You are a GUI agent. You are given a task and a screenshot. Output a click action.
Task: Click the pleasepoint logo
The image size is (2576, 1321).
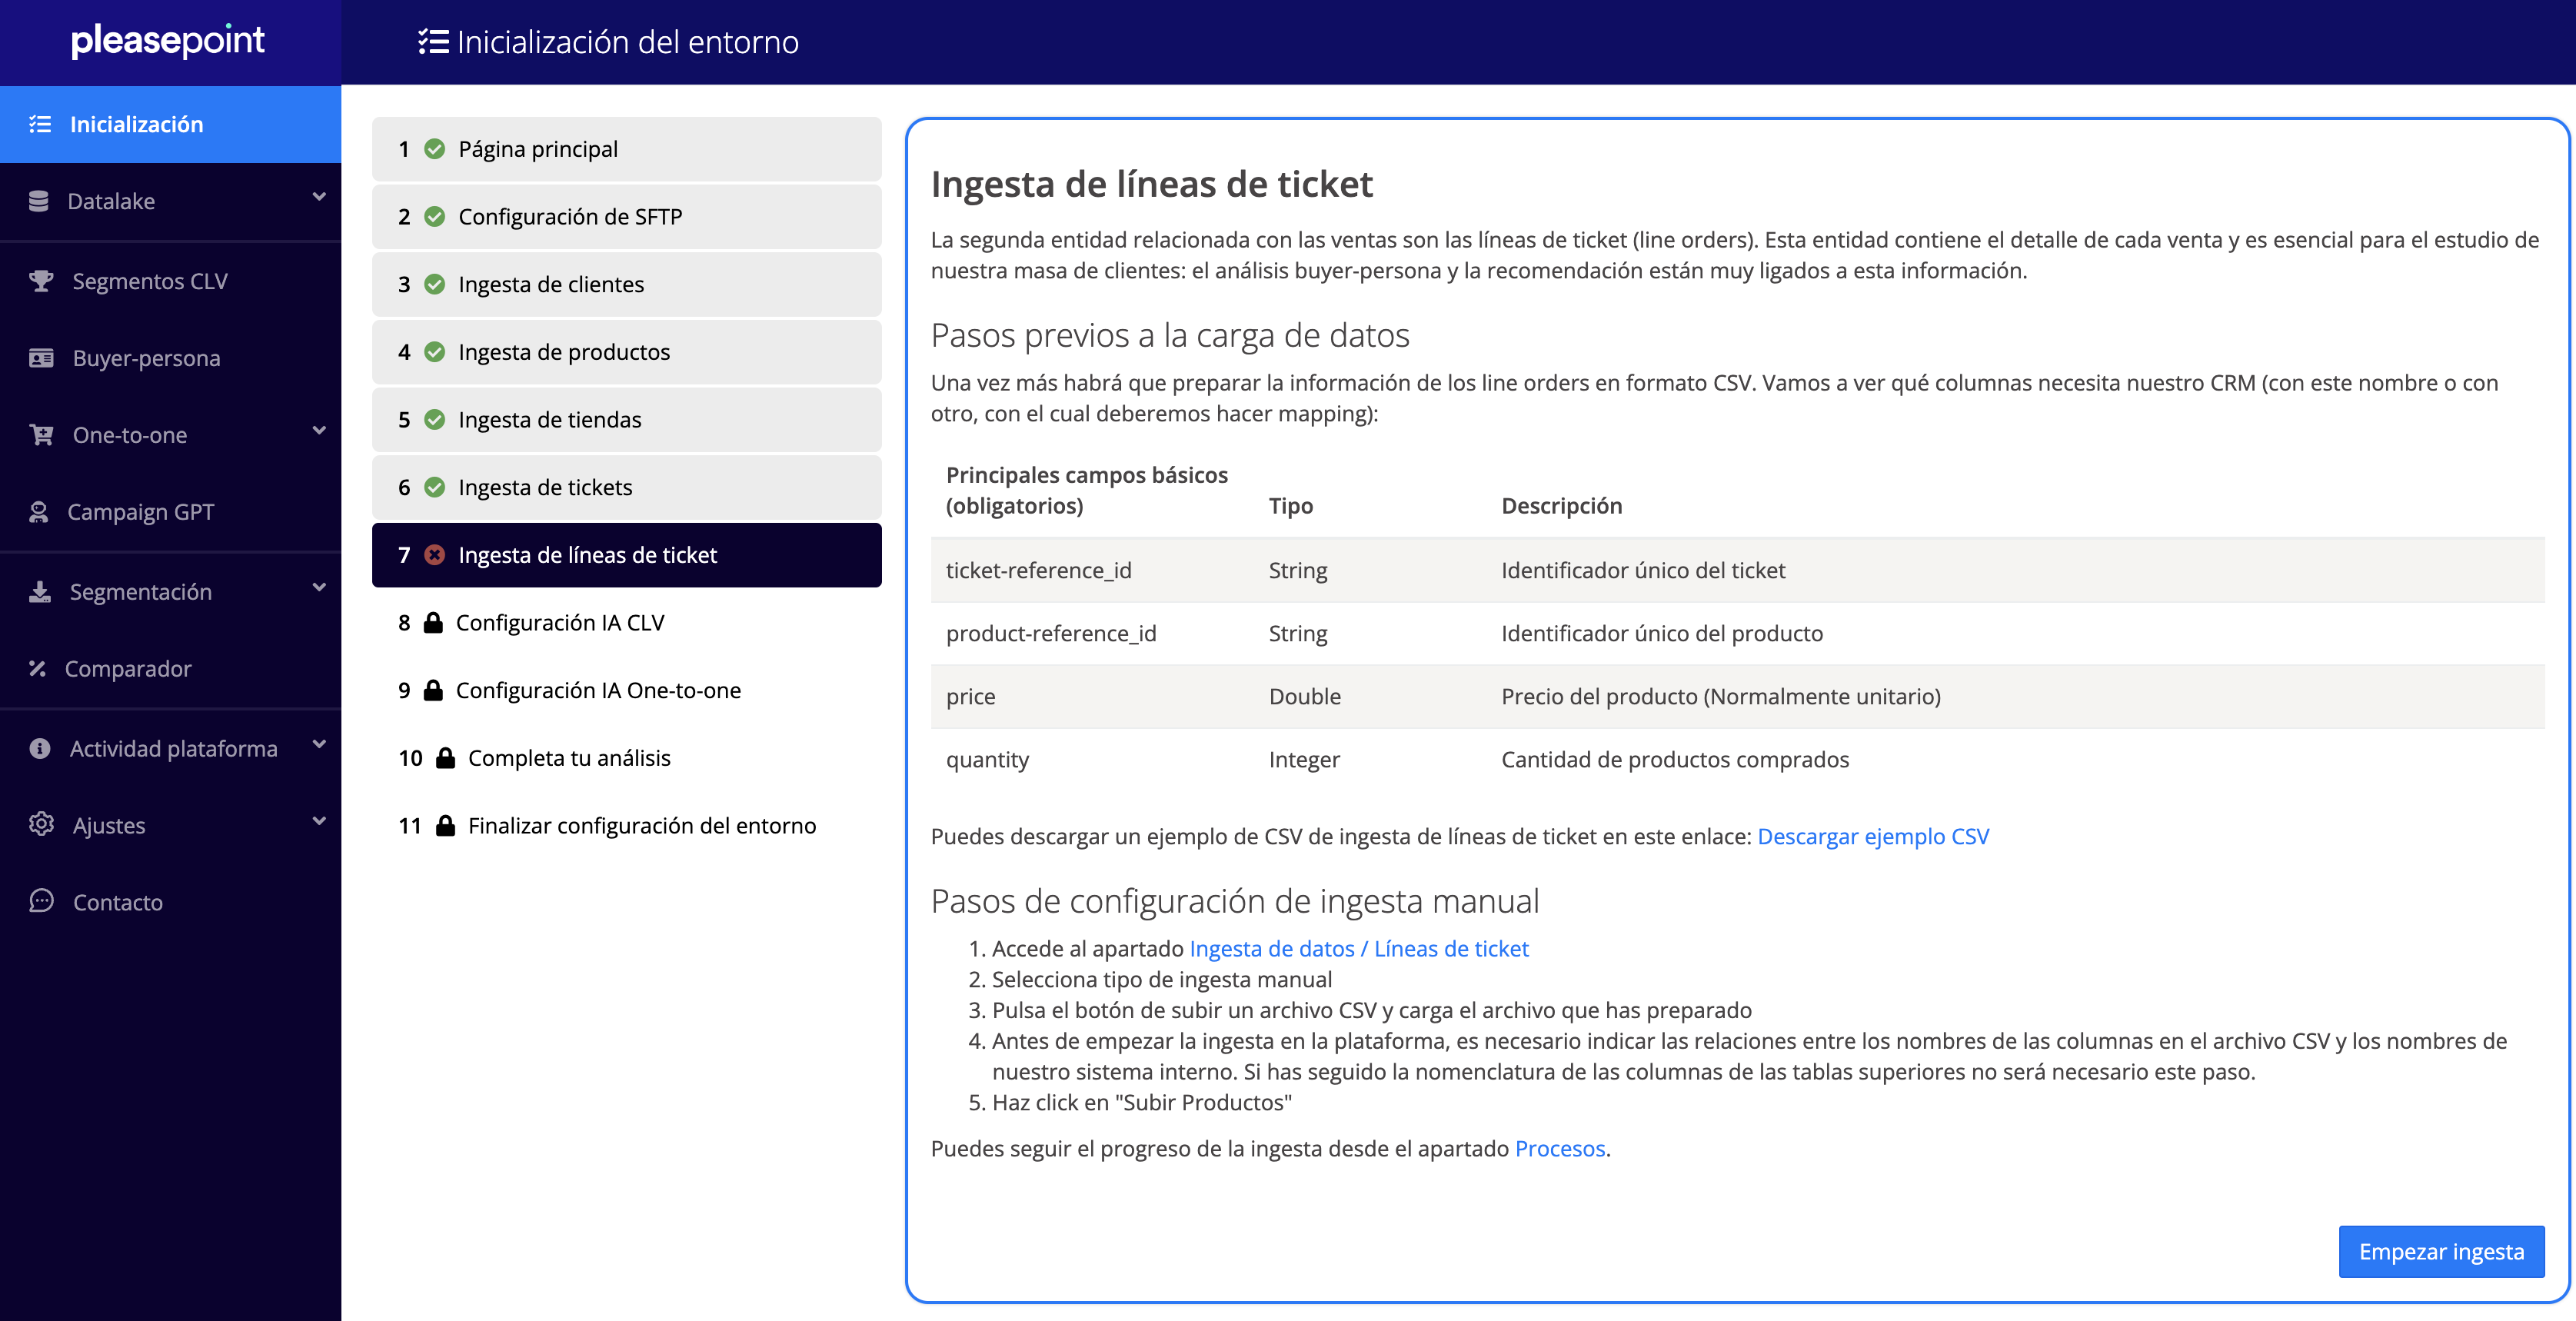[168, 41]
